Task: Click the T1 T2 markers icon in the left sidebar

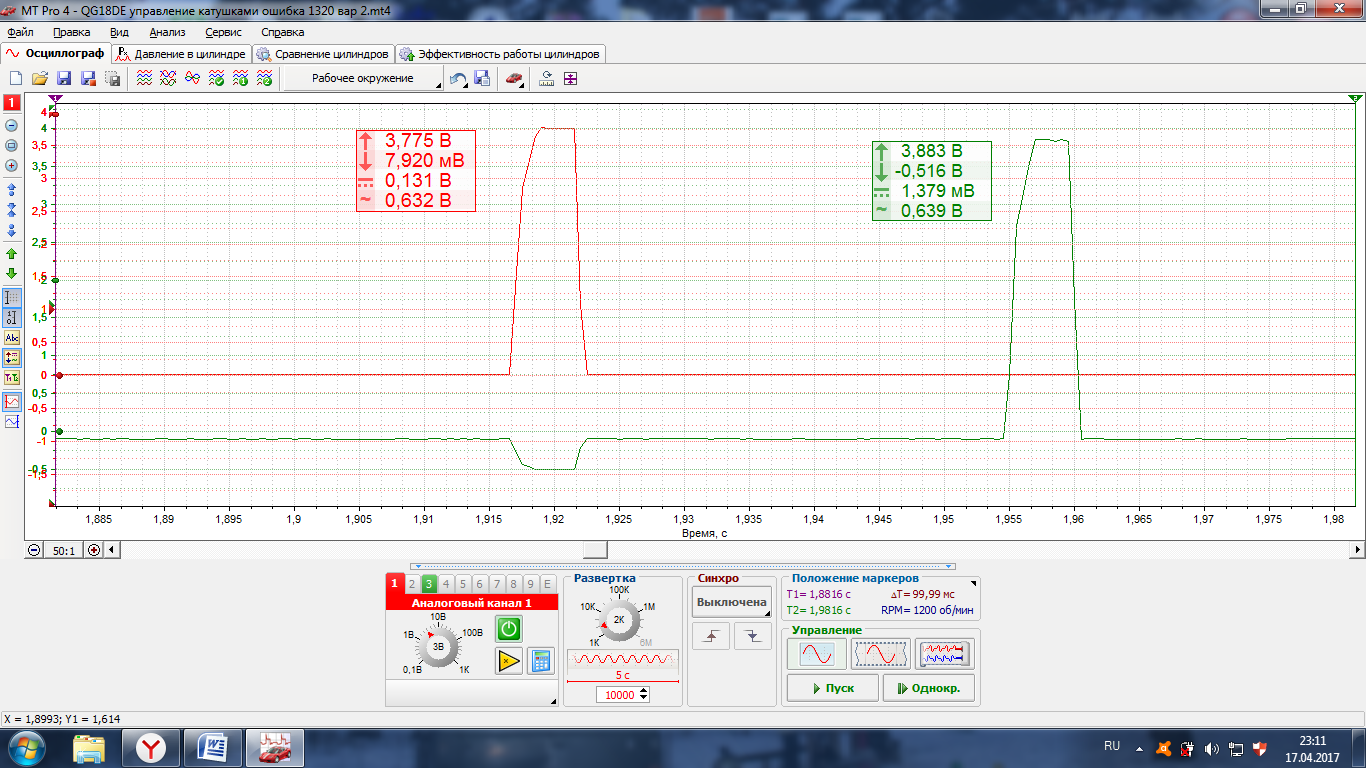Action: tap(12, 378)
